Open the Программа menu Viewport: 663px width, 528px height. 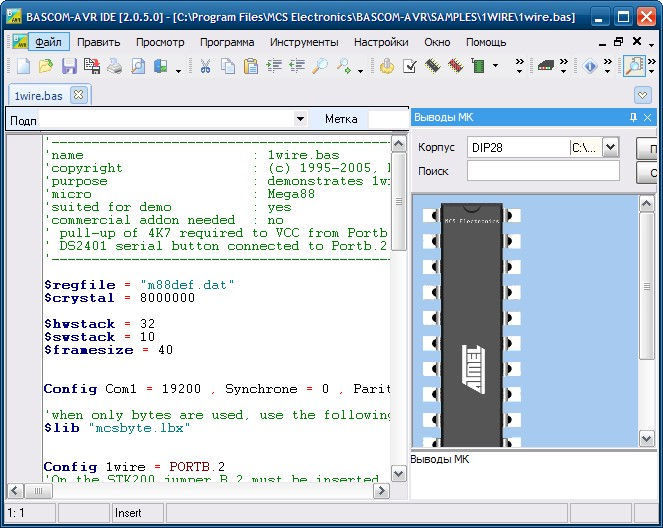(227, 42)
